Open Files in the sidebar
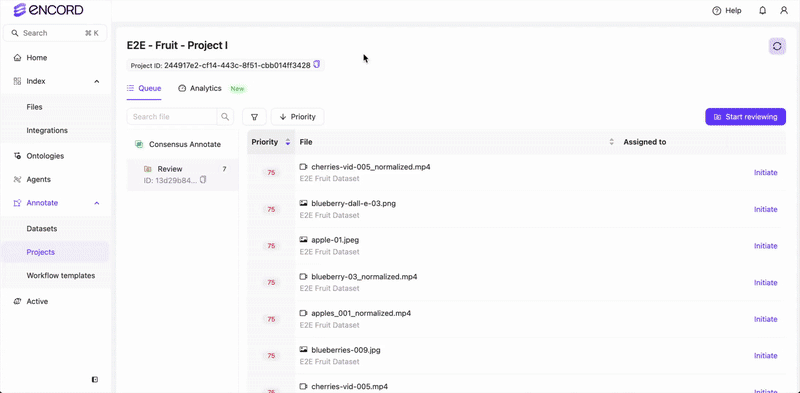800x393 pixels. [x=34, y=107]
